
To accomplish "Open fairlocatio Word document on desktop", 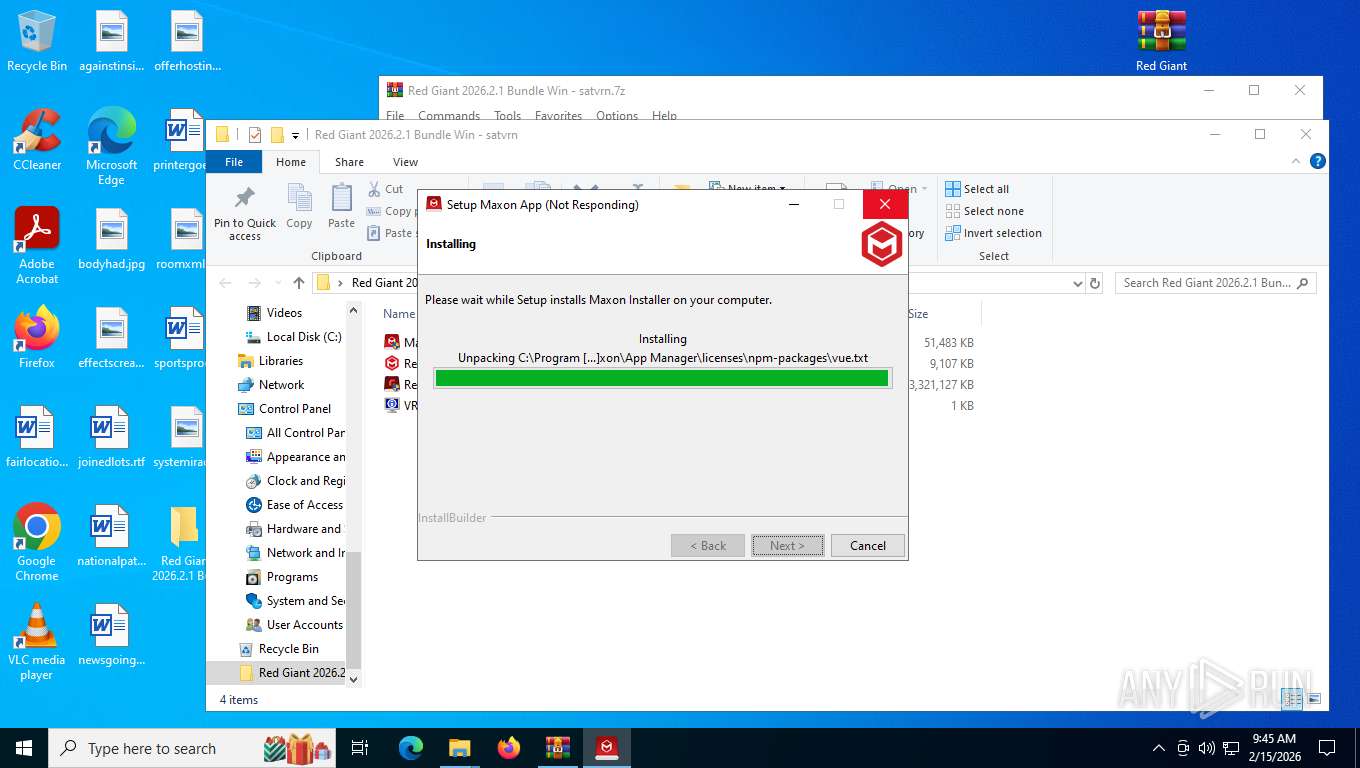I will coord(37,438).
